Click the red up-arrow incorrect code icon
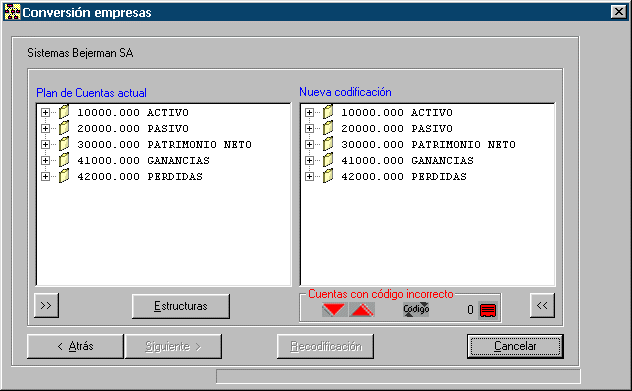The image size is (632, 391). [362, 310]
